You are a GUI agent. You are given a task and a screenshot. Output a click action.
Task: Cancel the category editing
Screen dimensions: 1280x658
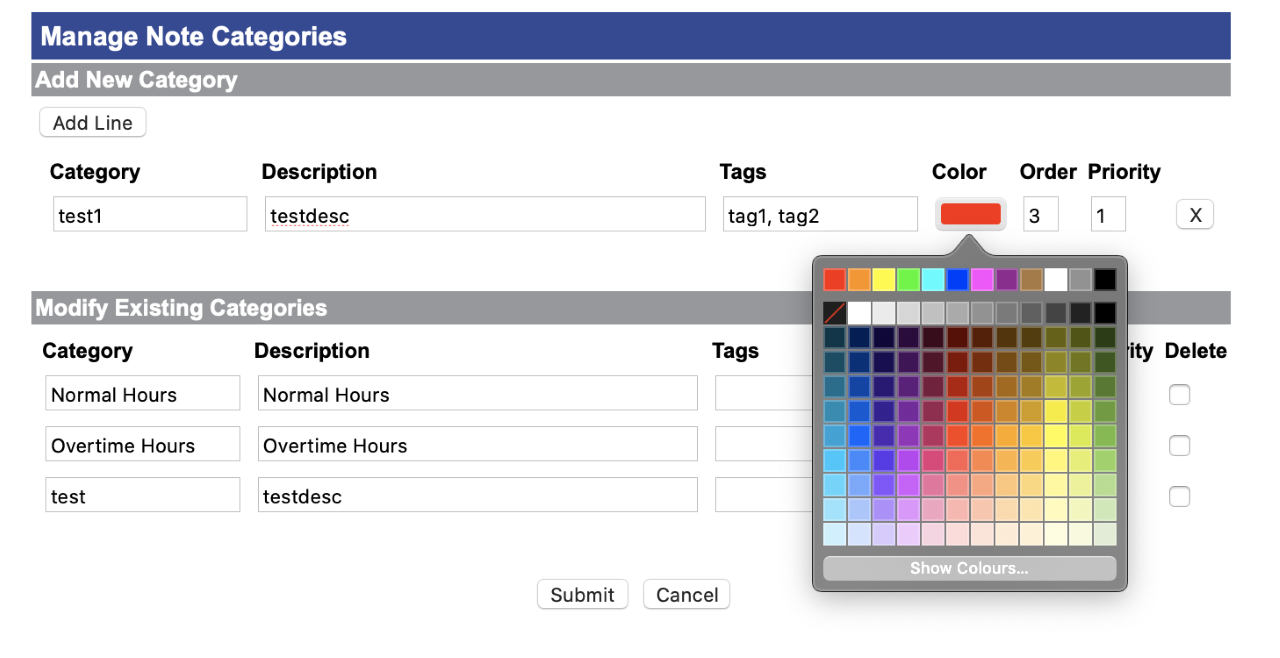(x=686, y=595)
